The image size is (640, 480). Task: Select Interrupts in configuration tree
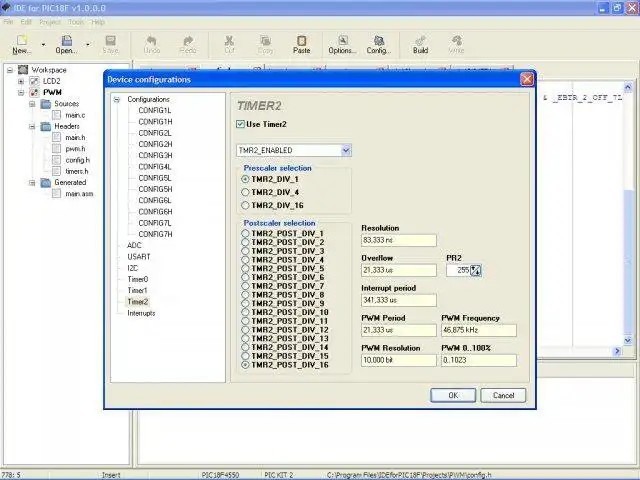(141, 313)
